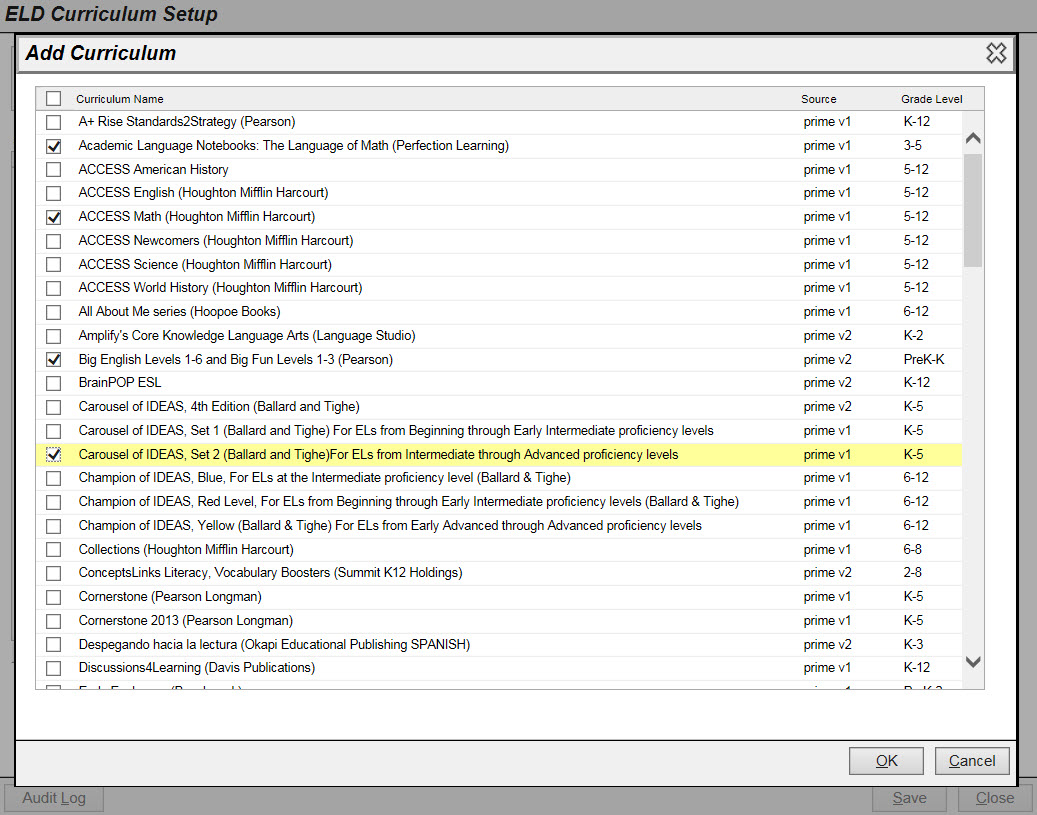This screenshot has width=1037, height=815.
Task: Click 'ACCESS Newcomers' row text
Action: [x=216, y=240]
